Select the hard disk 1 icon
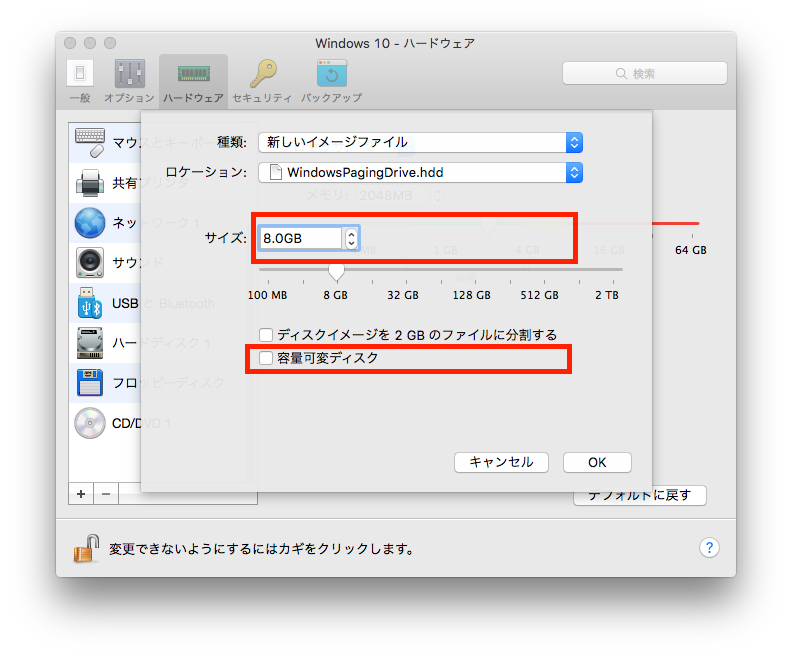 [x=90, y=343]
